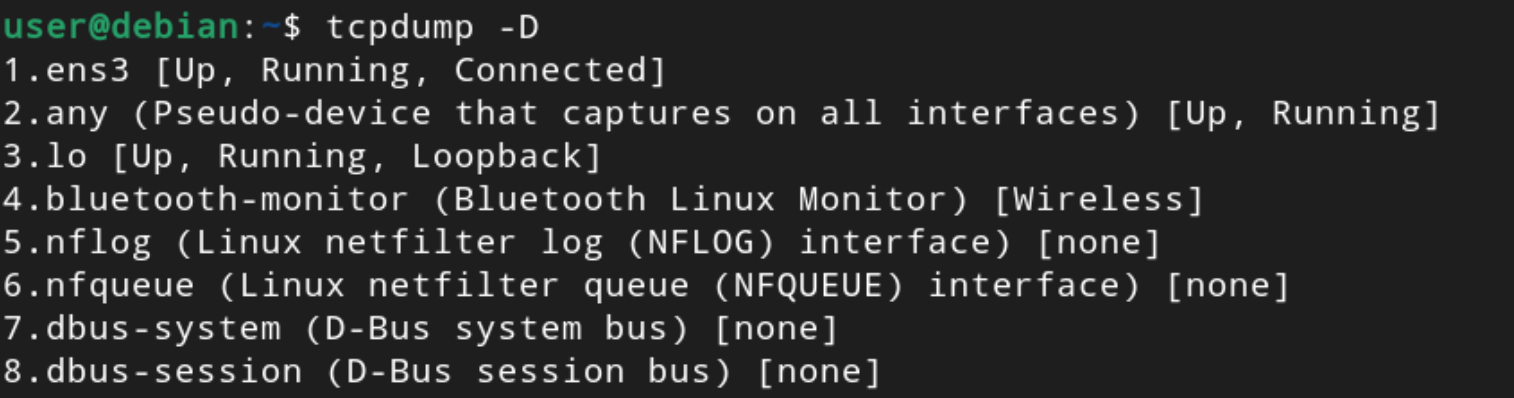Click the user@debian prompt text

120,27
